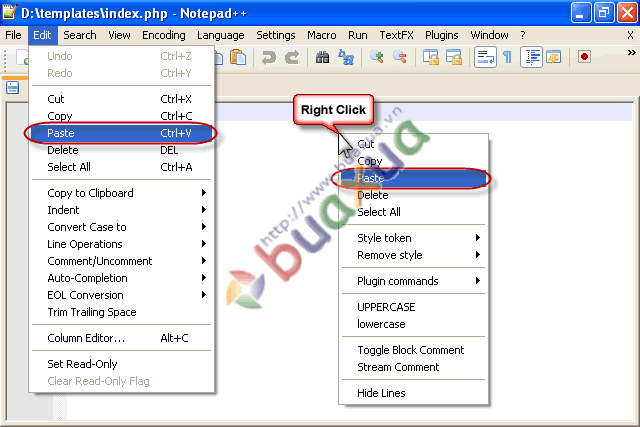Start macro recording with red dot icon
640x427 pixels.
click(584, 57)
